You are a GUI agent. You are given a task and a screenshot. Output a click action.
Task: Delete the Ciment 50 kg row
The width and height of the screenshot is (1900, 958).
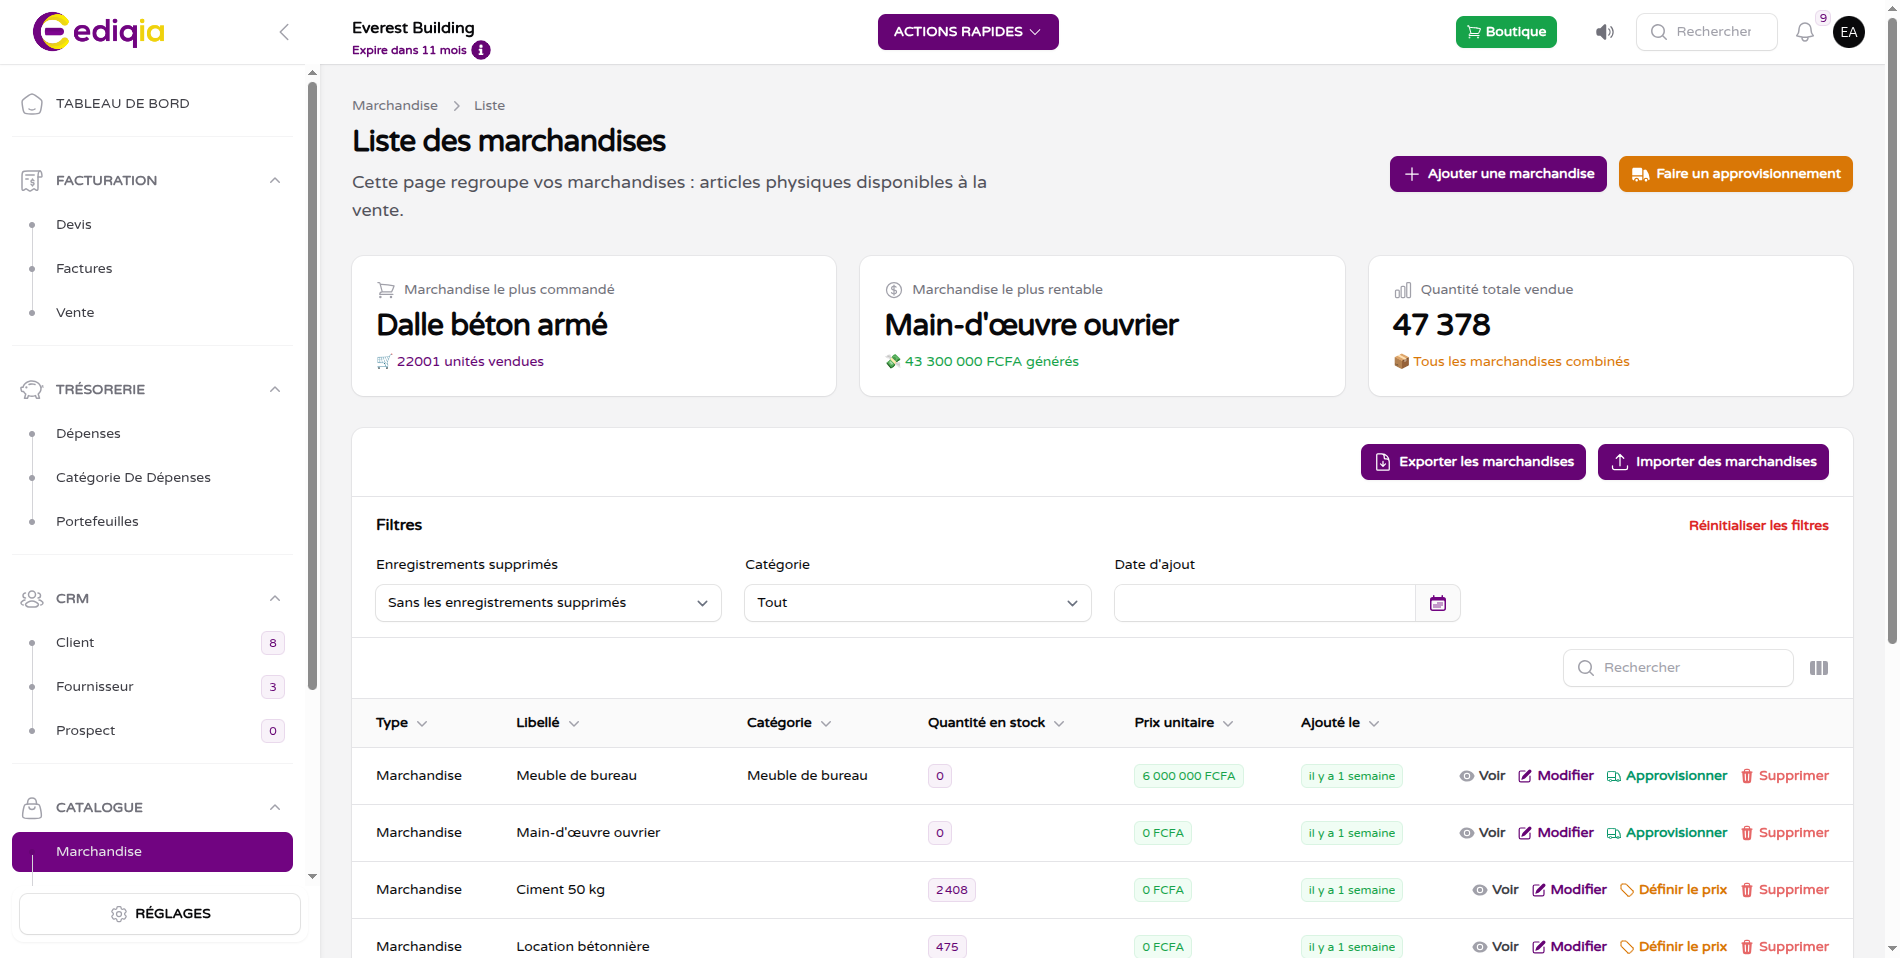tap(1784, 890)
